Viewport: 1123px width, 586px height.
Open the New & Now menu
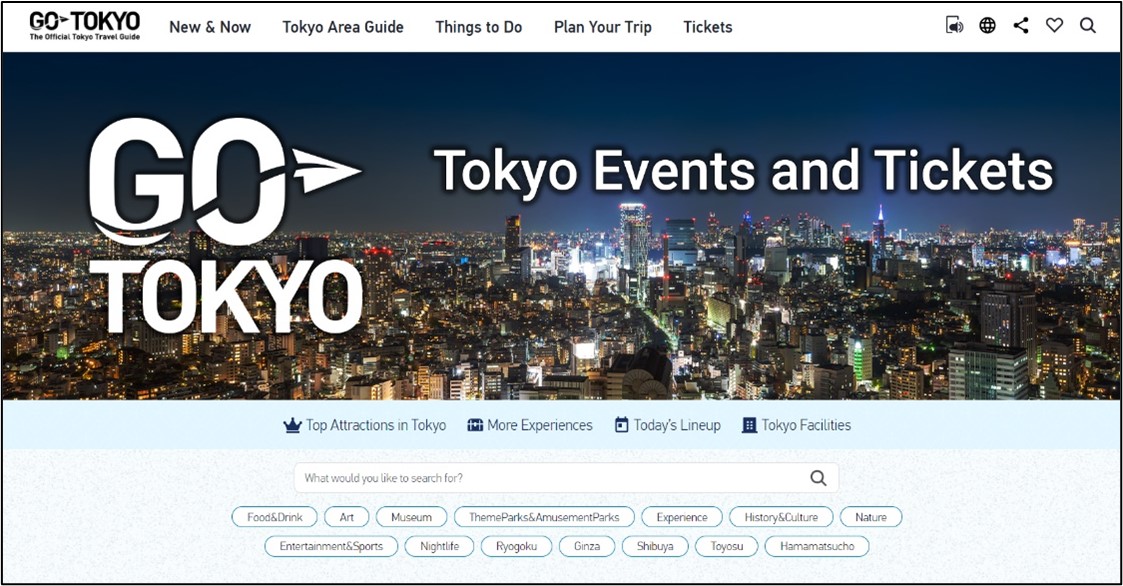click(210, 27)
